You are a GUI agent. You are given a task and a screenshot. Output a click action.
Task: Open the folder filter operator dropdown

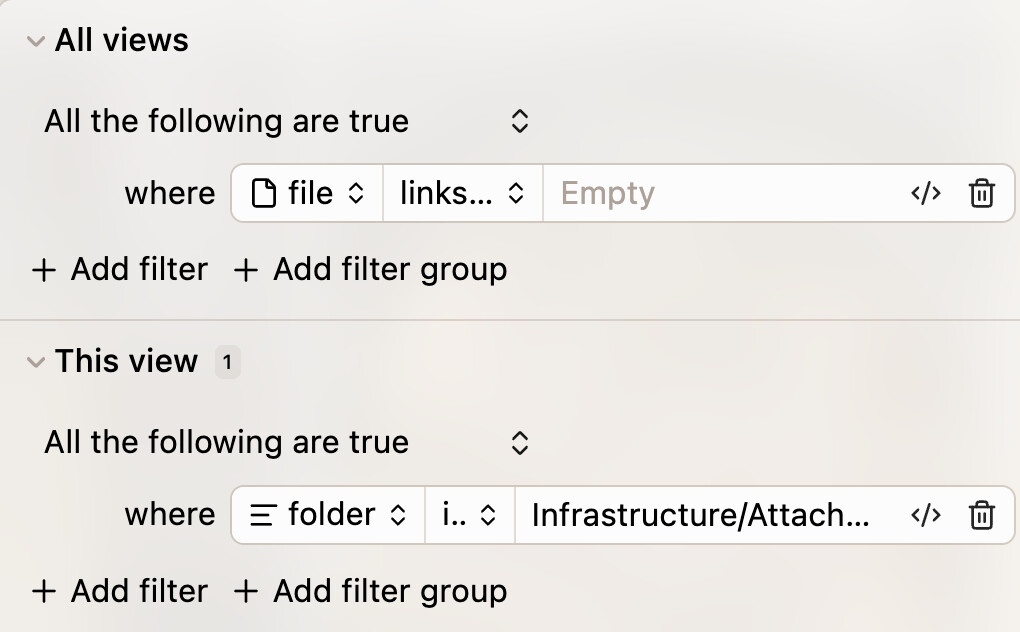(470, 514)
